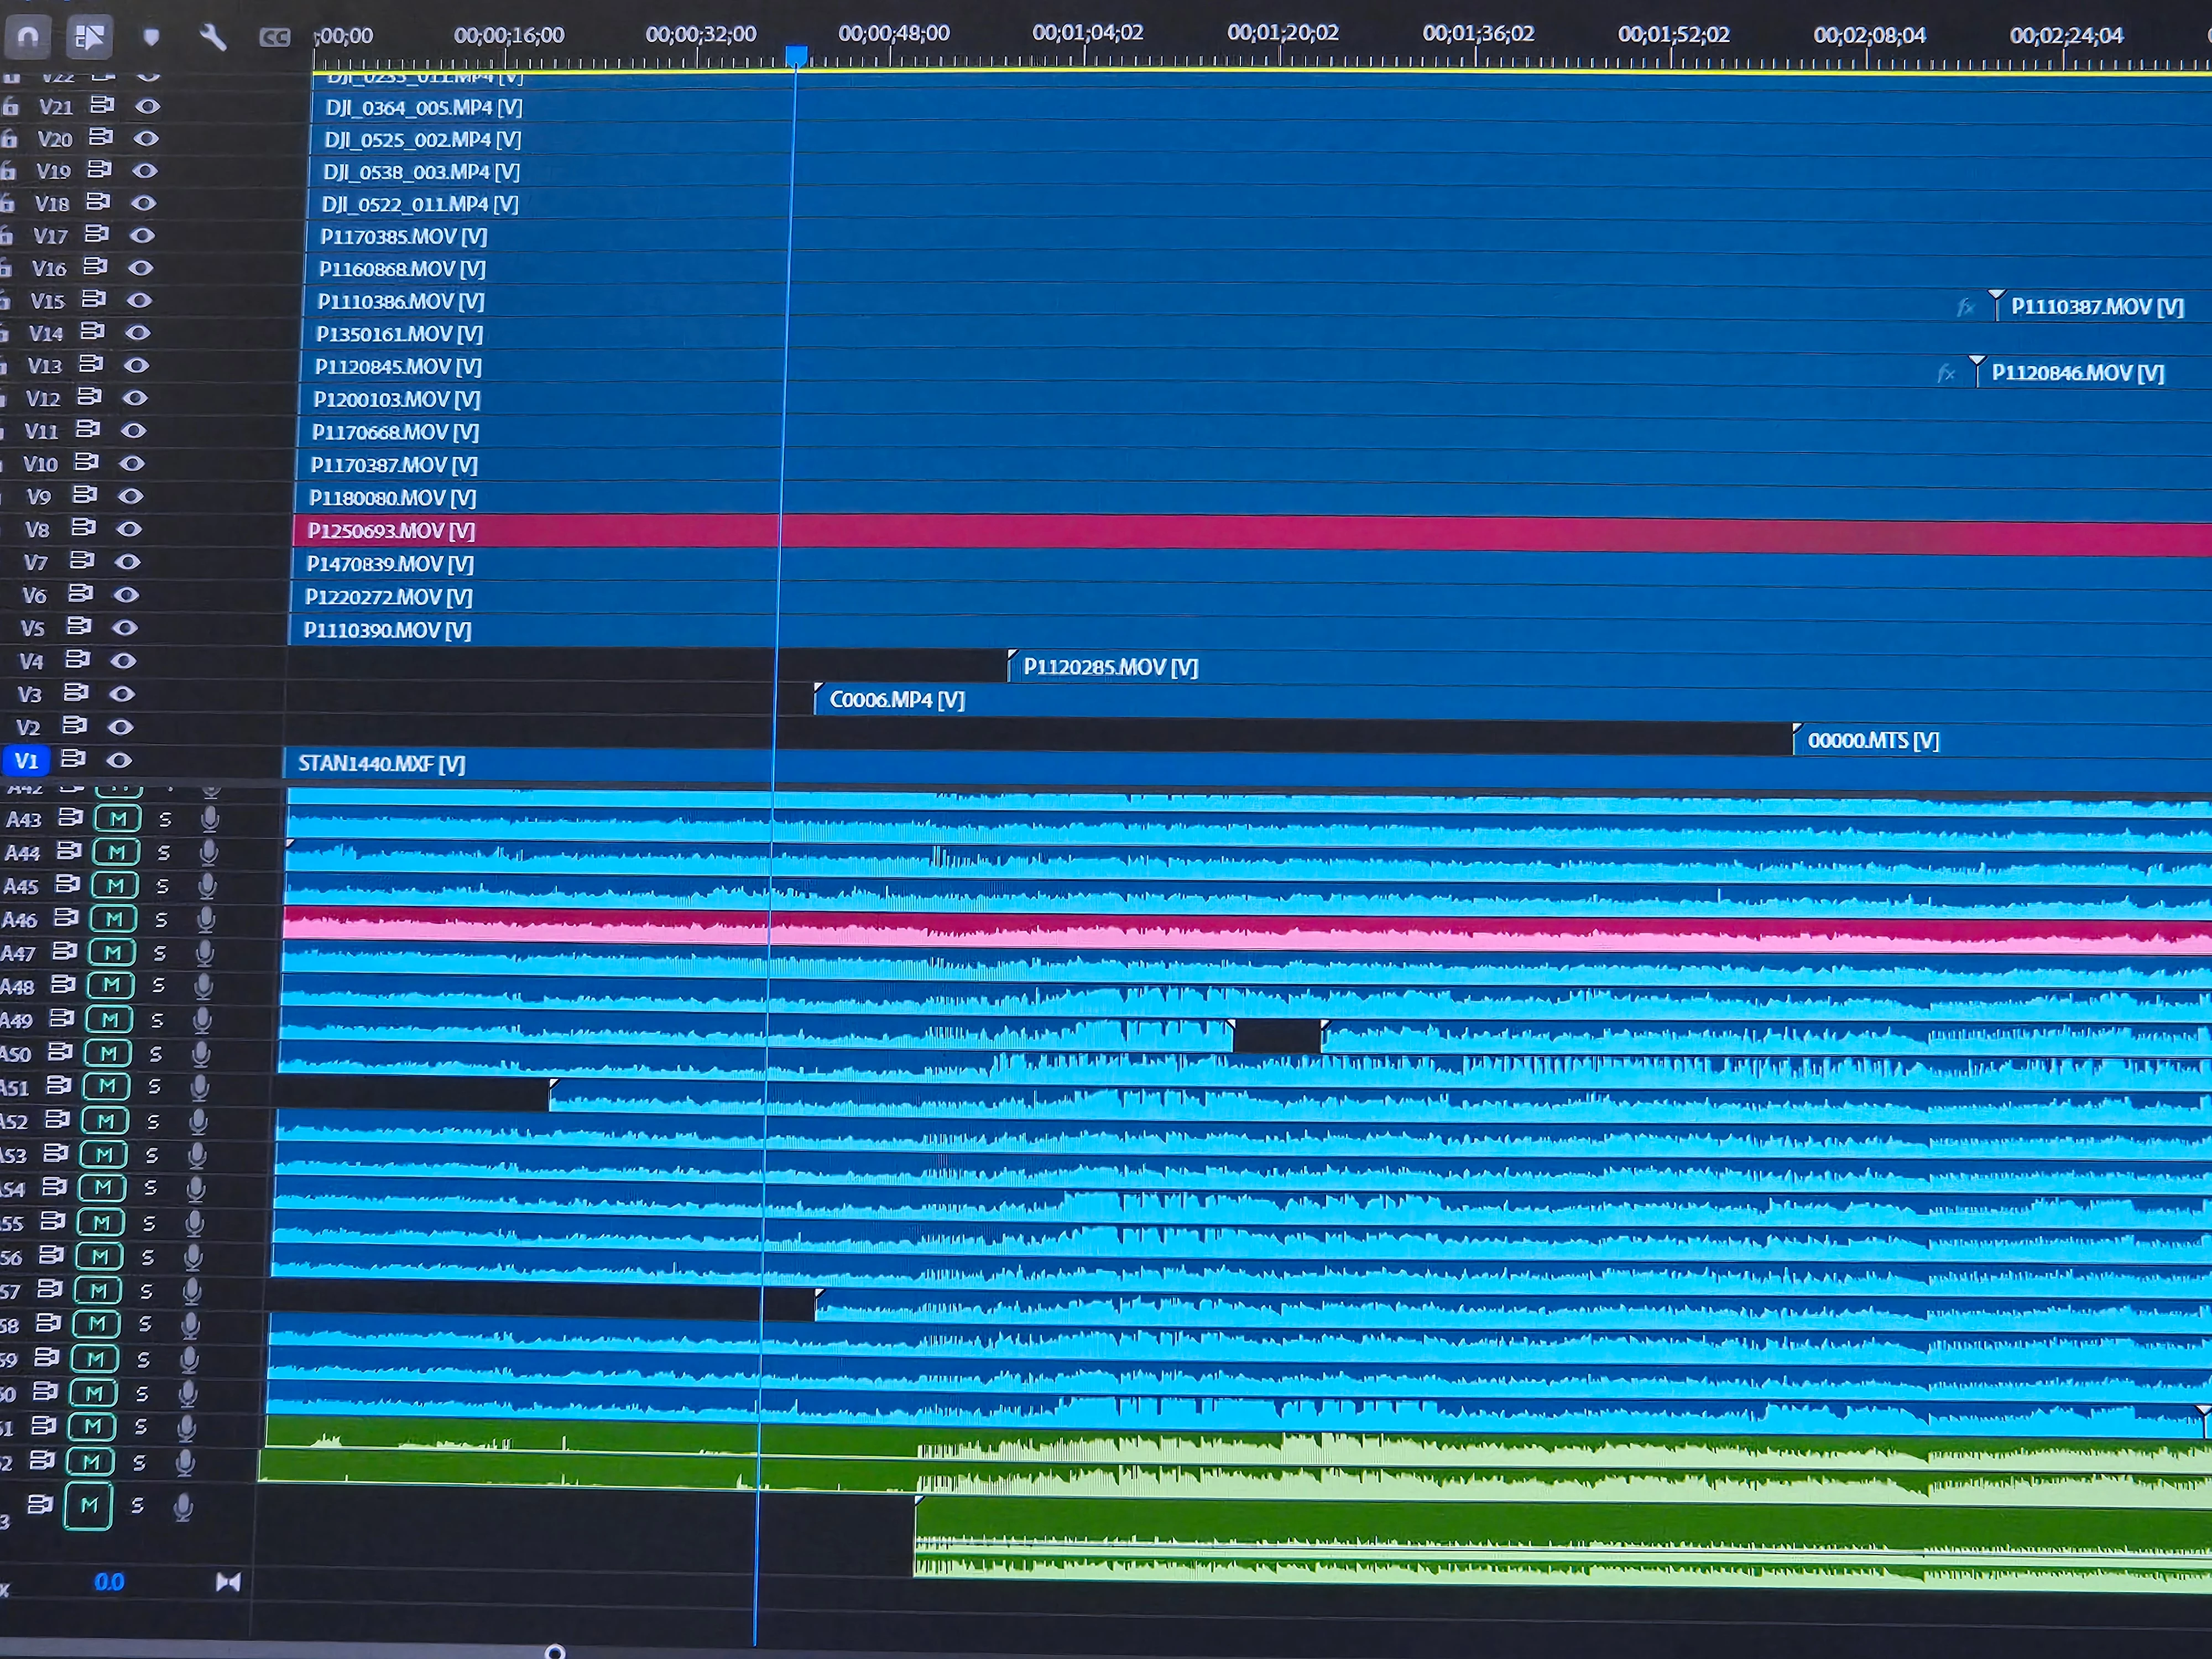
Task: Mute audio track A45
Action: pos(115,885)
